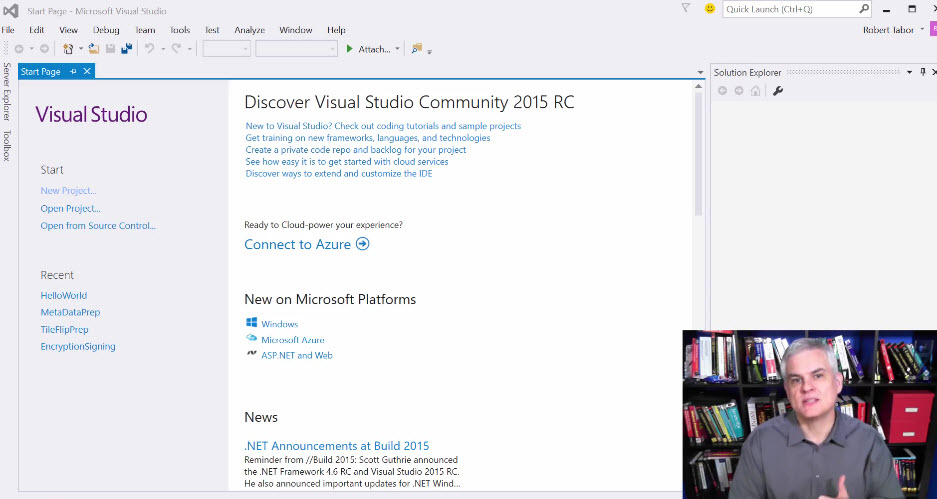
Task: Open the Tools menu
Action: (x=180, y=30)
